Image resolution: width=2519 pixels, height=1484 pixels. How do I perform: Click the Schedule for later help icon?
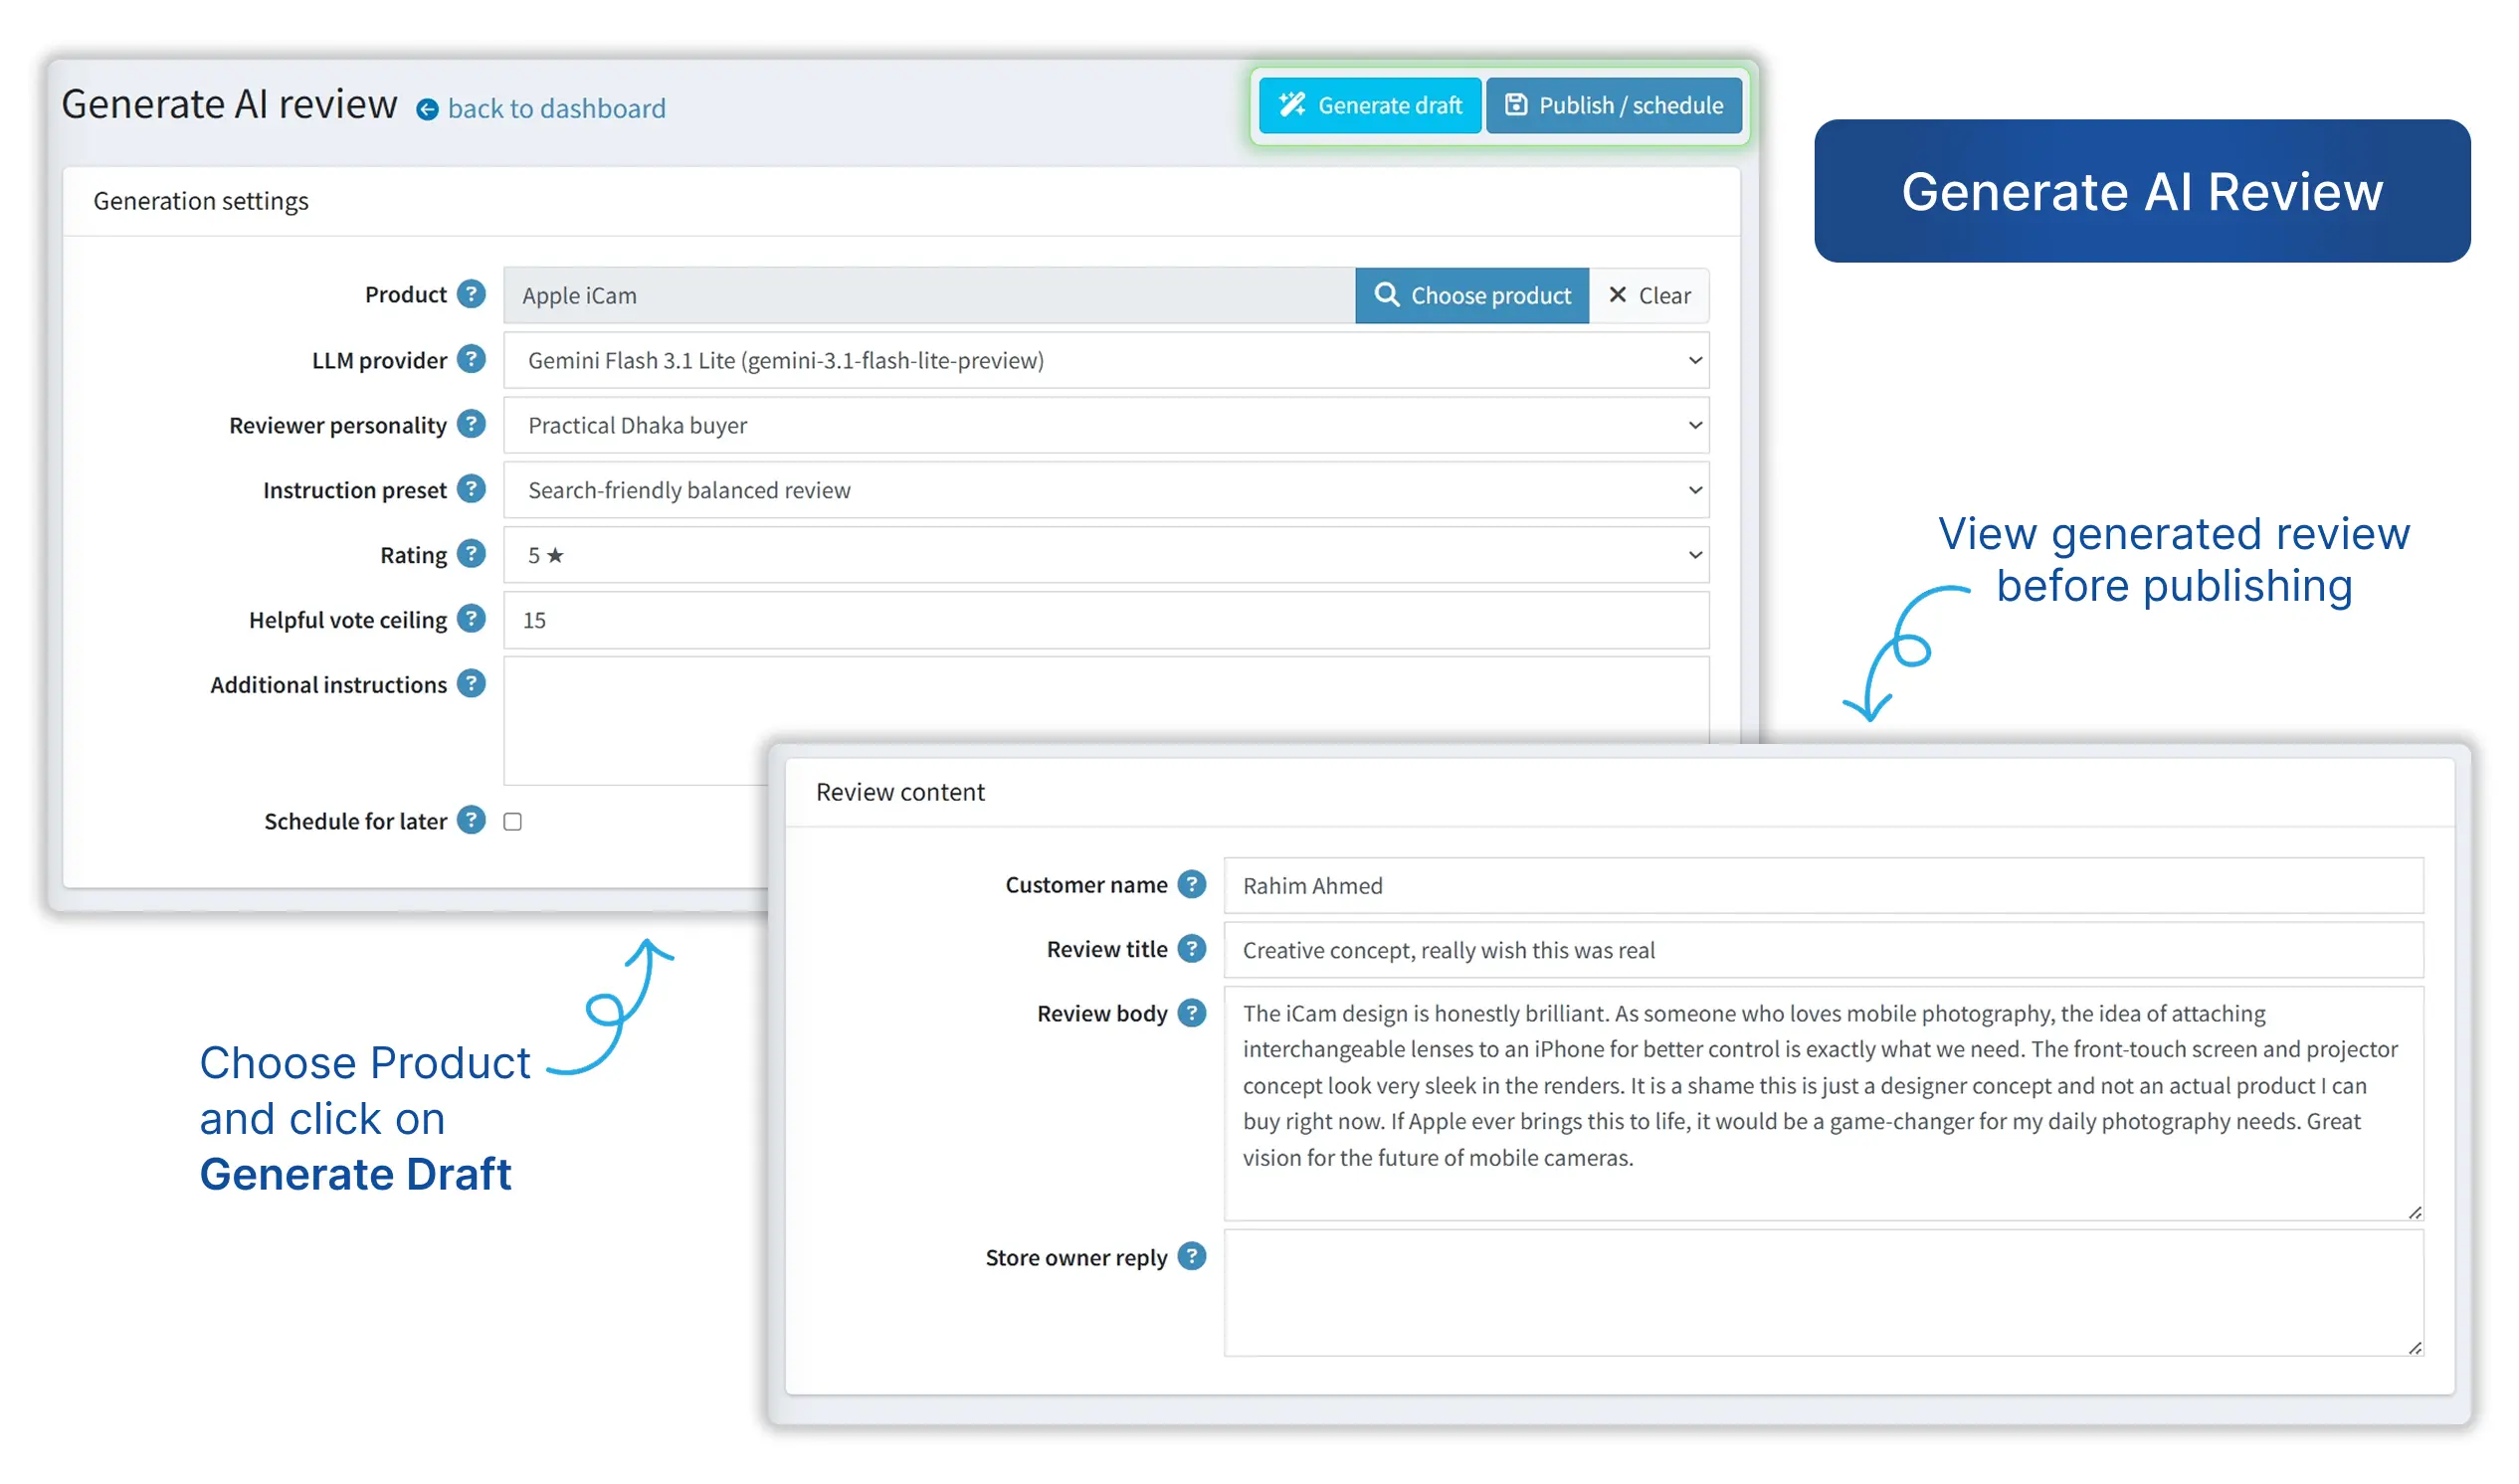click(471, 820)
